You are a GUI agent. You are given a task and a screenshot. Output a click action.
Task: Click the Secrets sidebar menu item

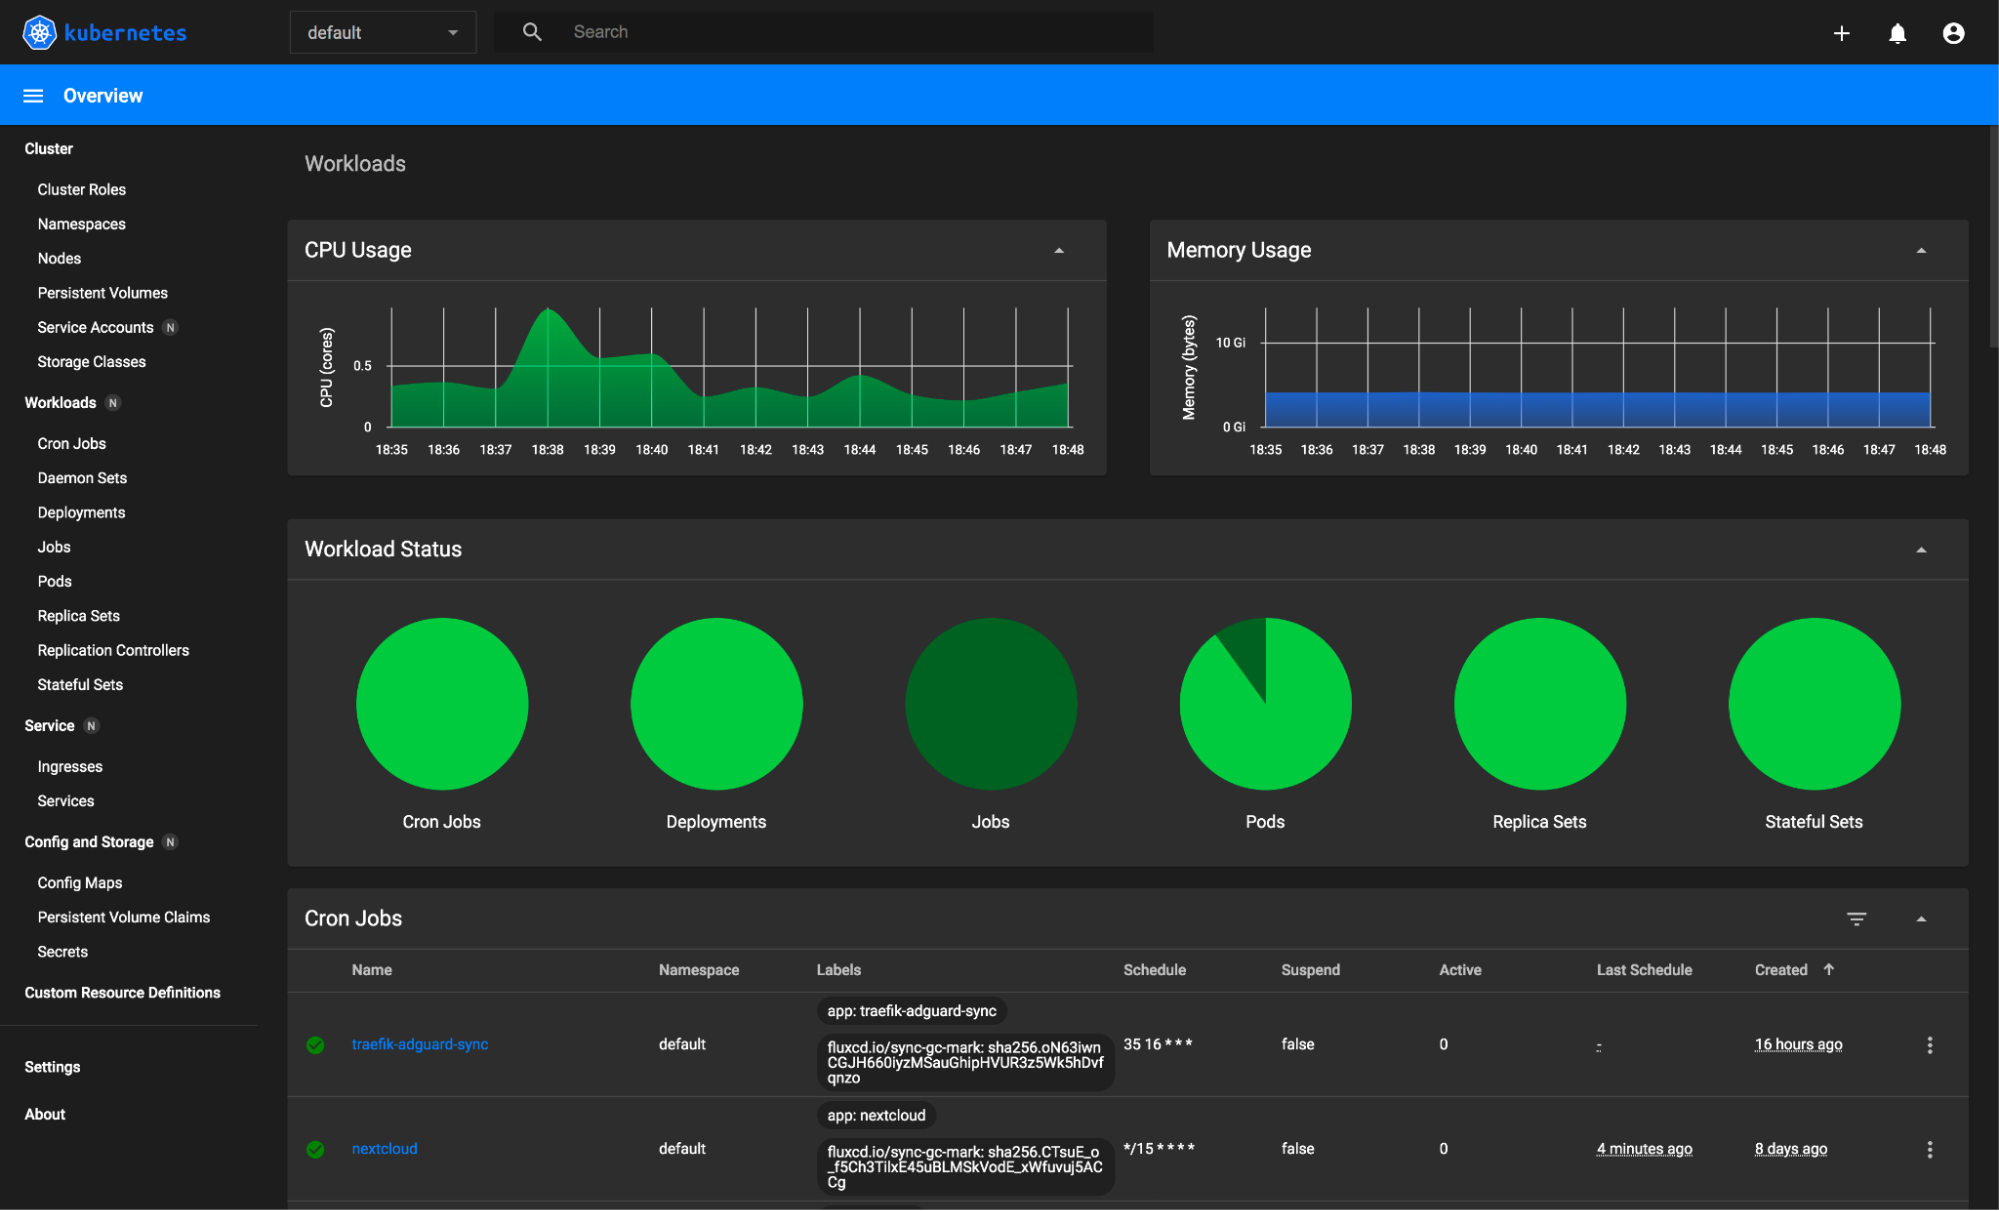pyautogui.click(x=63, y=951)
